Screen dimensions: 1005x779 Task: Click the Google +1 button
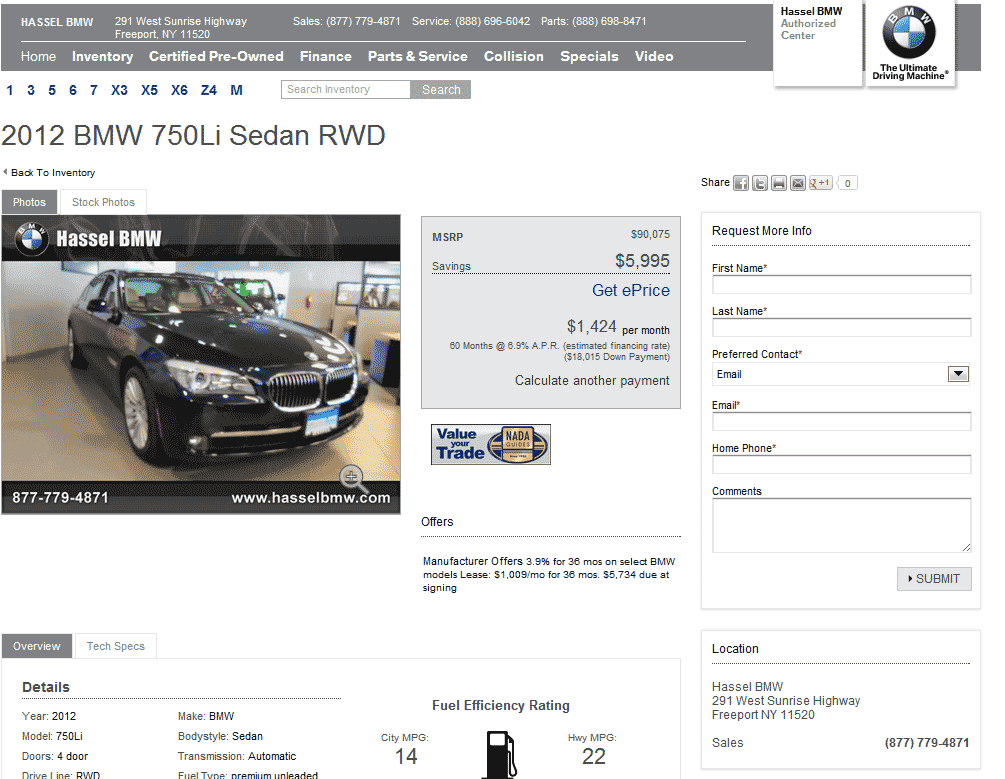tap(820, 183)
